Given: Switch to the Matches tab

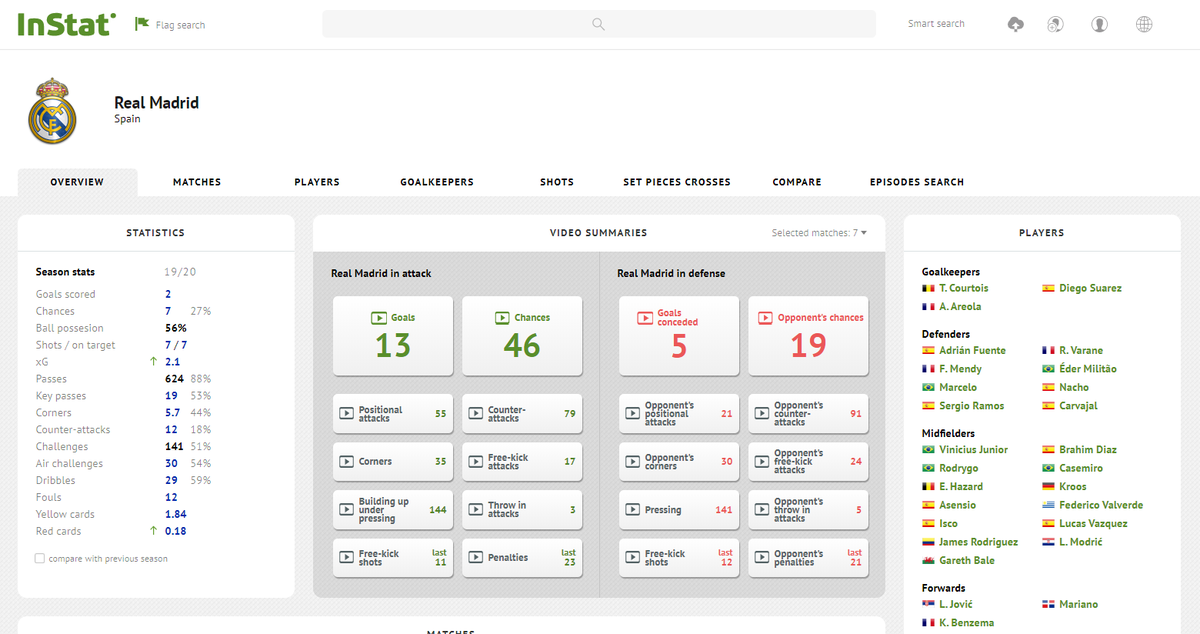Looking at the screenshot, I should point(197,182).
